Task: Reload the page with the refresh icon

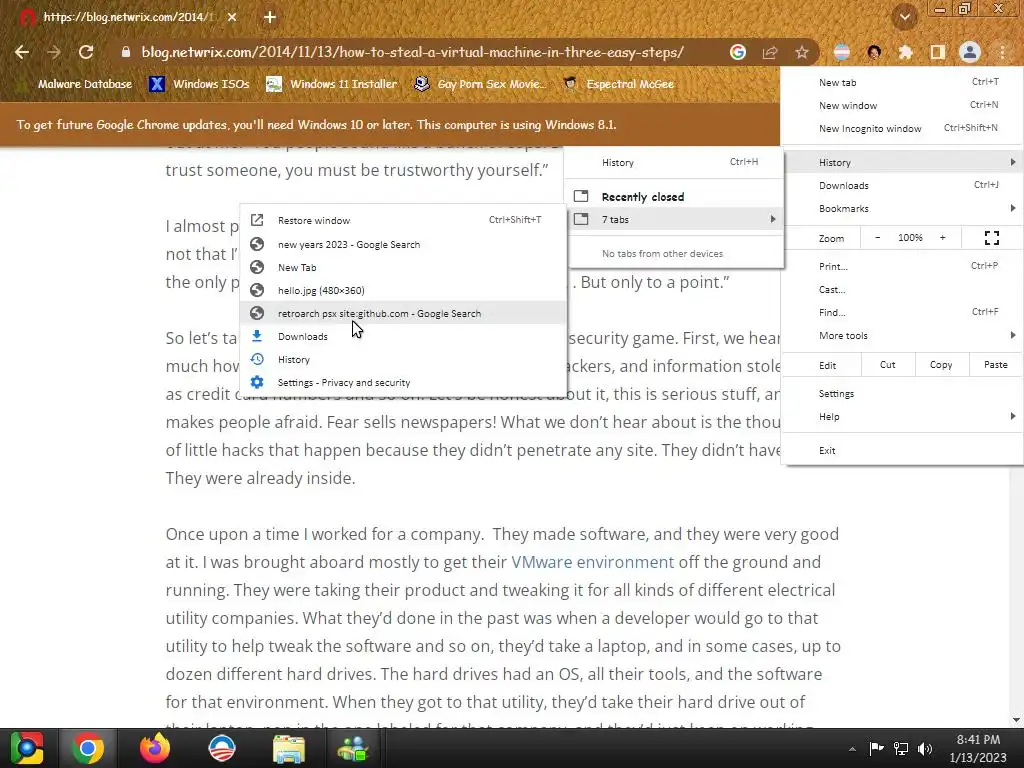Action: click(86, 52)
